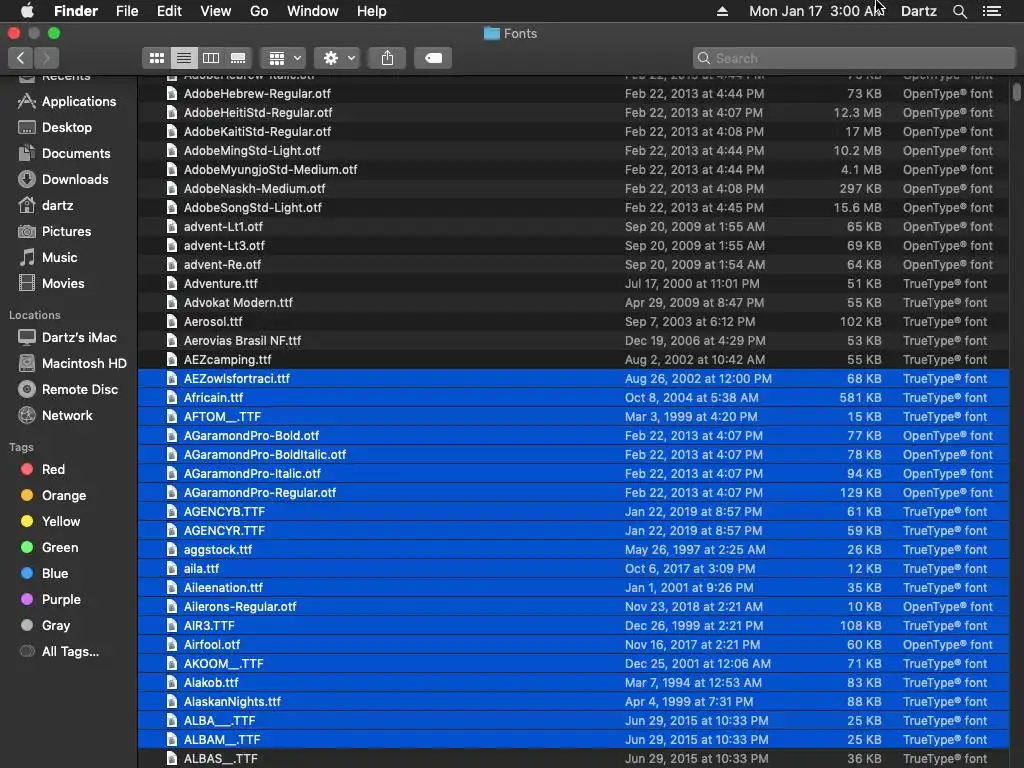Viewport: 1024px width, 768px height.
Task: Switch to list view in toolbar
Action: (x=184, y=58)
